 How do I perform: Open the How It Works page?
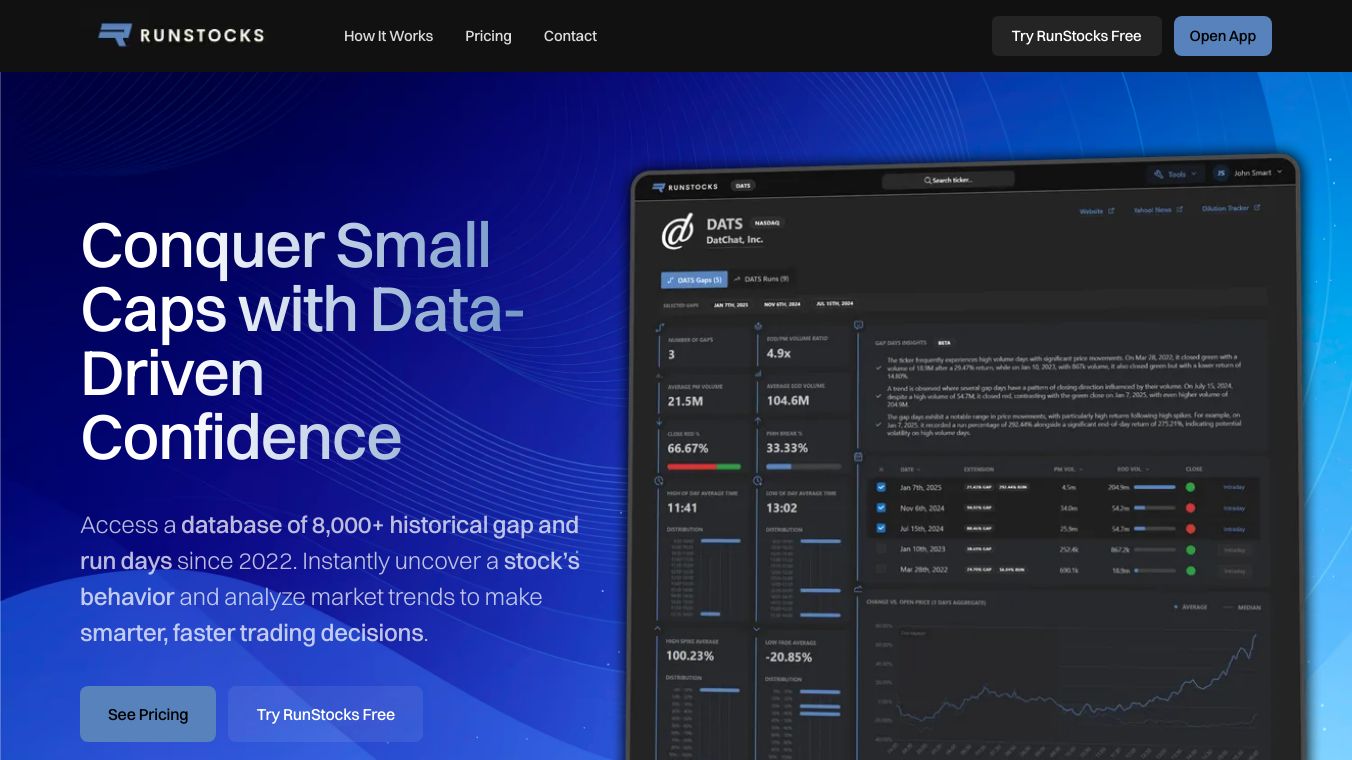click(x=388, y=36)
